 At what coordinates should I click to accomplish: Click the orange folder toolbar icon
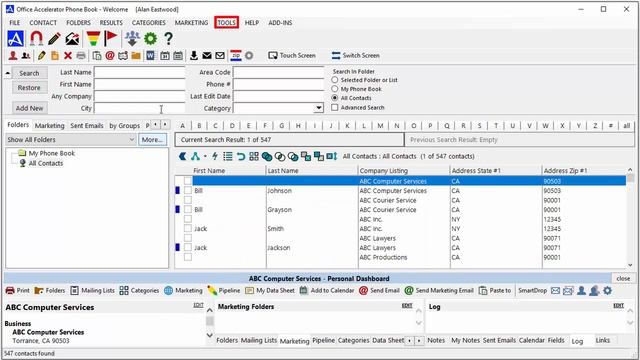pyautogui.click(x=136, y=56)
